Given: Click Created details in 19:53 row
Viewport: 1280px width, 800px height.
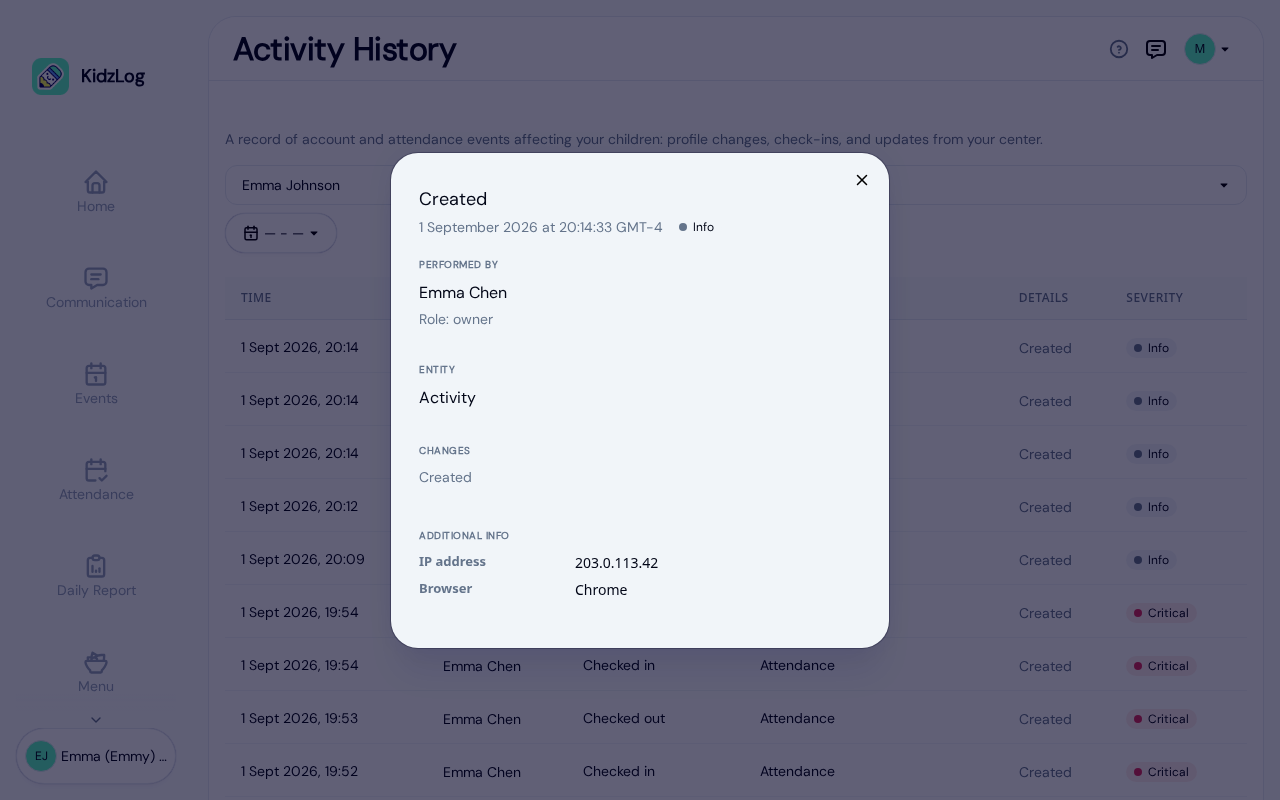Looking at the screenshot, I should [1045, 719].
